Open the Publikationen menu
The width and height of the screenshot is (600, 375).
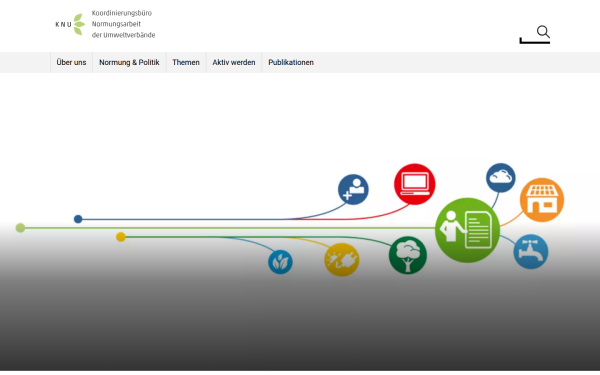pyautogui.click(x=291, y=62)
